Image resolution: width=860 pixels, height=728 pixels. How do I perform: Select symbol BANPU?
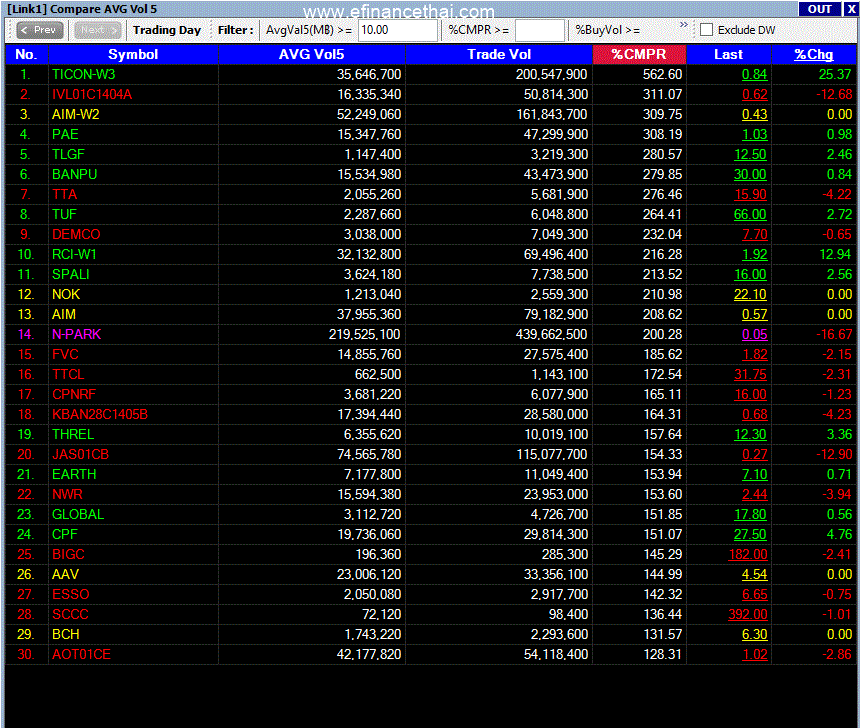click(75, 174)
